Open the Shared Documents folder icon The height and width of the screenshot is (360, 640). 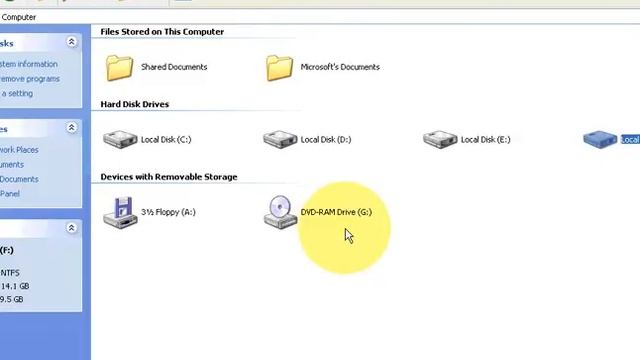coord(120,67)
